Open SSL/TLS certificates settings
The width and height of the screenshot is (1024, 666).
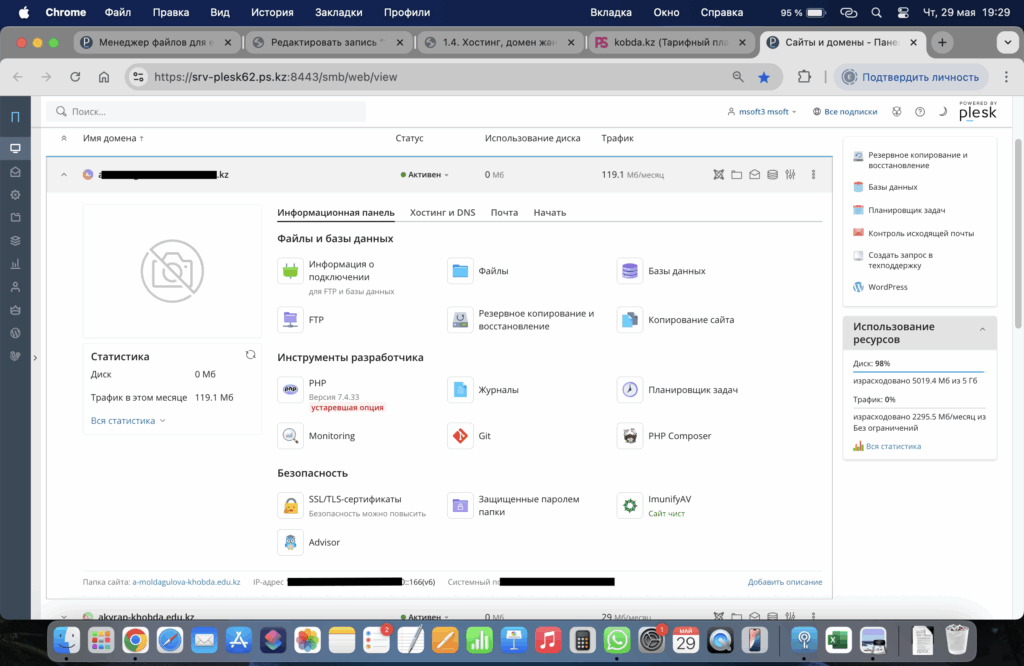[x=290, y=505]
